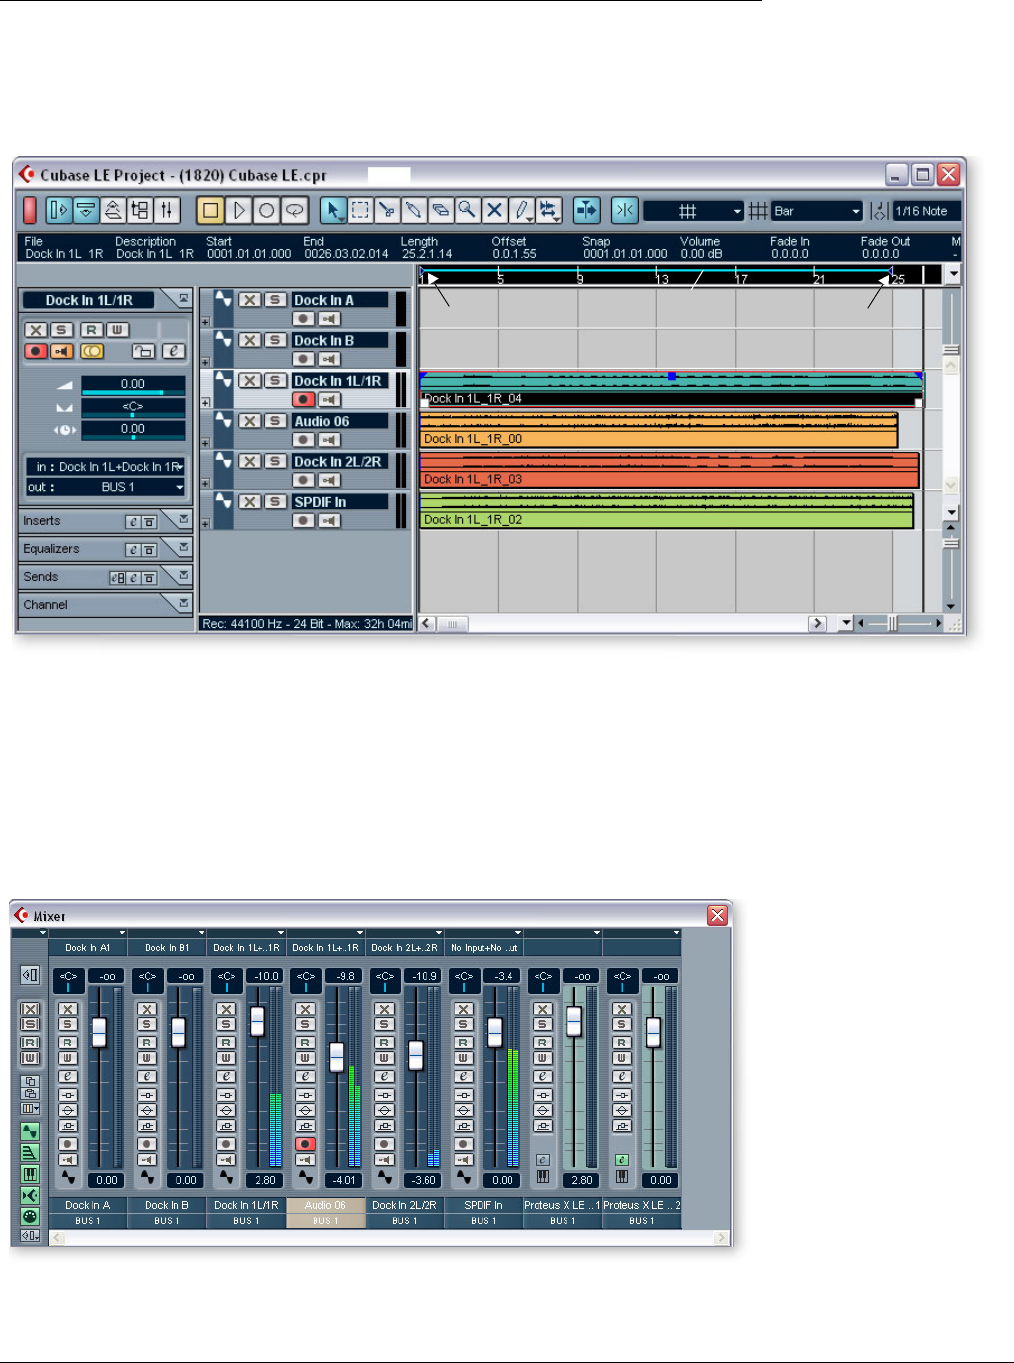Select the Draw pencil tool
Screen dimensions: 1014x1363
(521, 210)
